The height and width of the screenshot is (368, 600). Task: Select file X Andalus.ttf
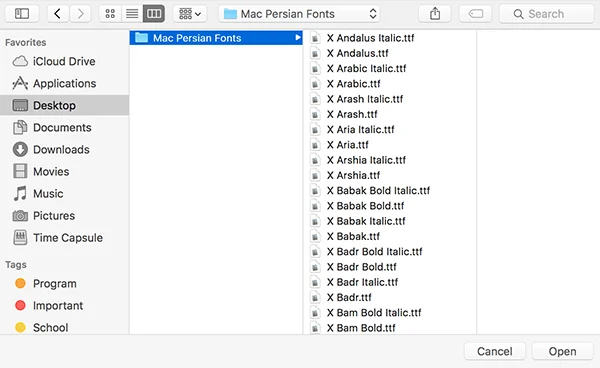point(390,53)
